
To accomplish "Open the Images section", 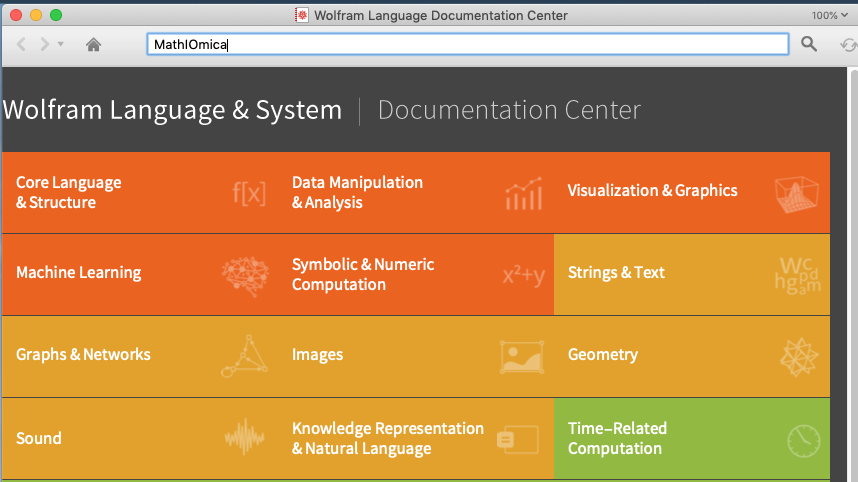I will click(317, 355).
